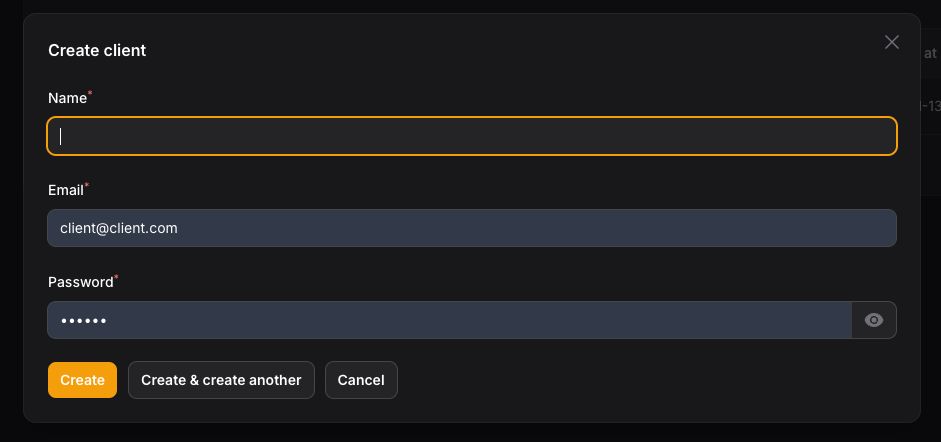Click the dimmed backdrop below the dialog
The width and height of the screenshot is (941, 442).
470,433
